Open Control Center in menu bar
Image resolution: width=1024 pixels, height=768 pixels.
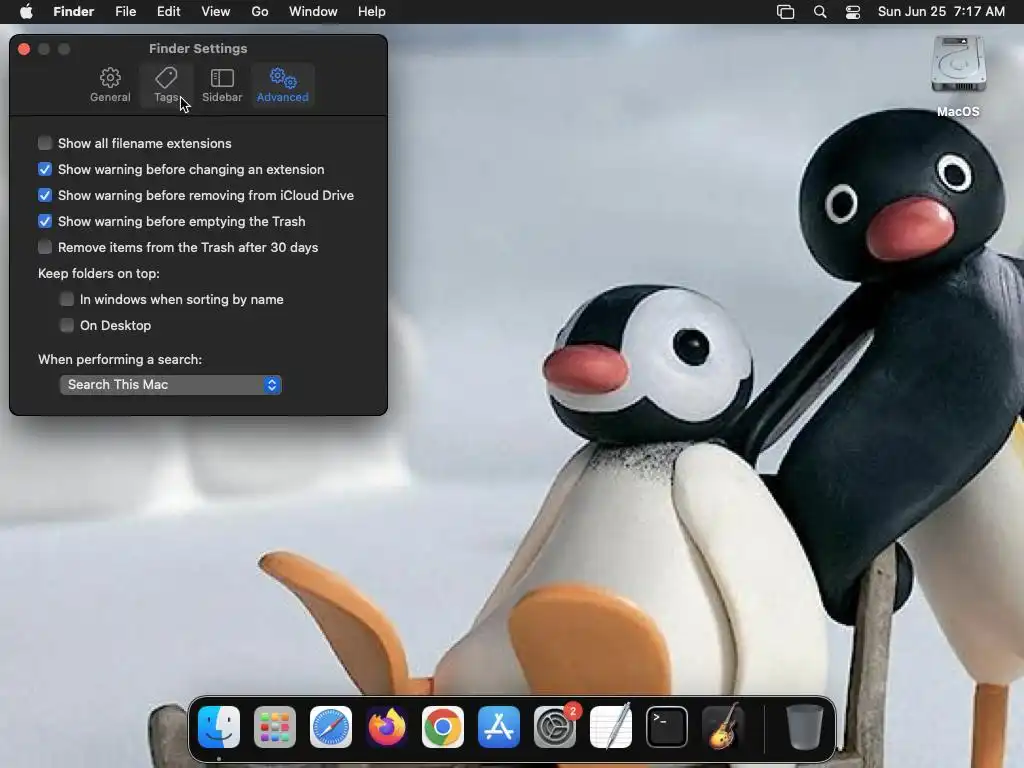(x=853, y=12)
